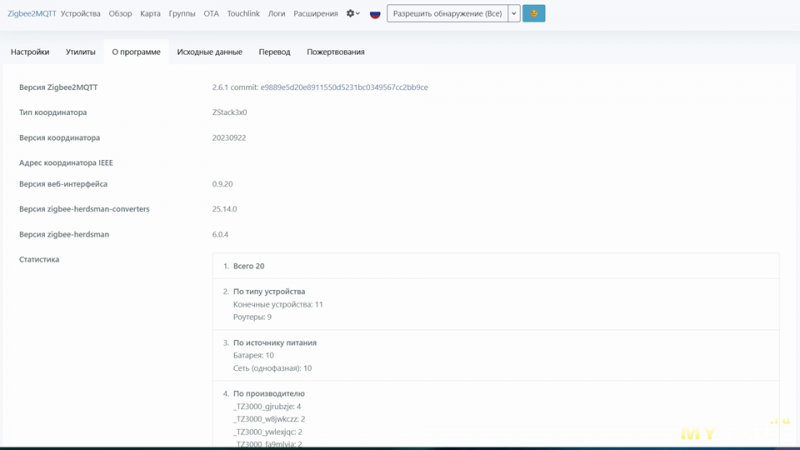Click the По типу устройства heading

pos(269,291)
